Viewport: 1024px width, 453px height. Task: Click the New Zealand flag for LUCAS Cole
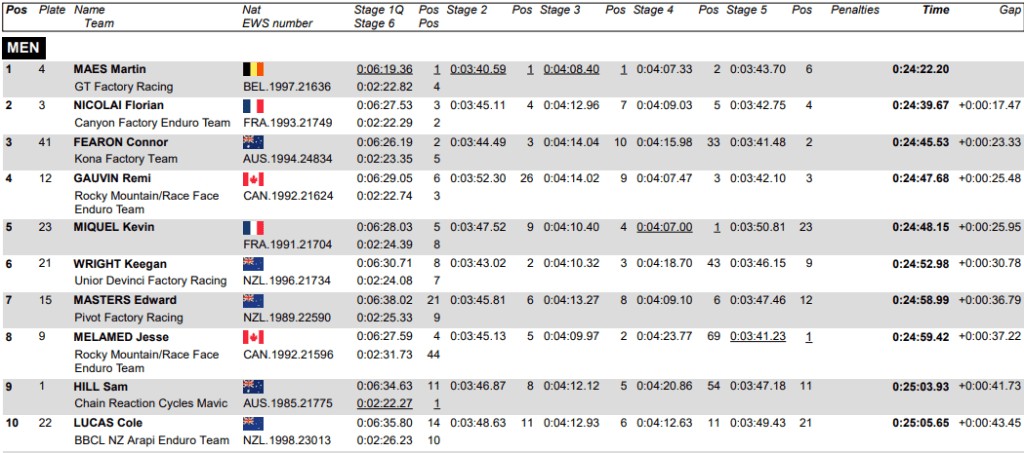[x=253, y=423]
